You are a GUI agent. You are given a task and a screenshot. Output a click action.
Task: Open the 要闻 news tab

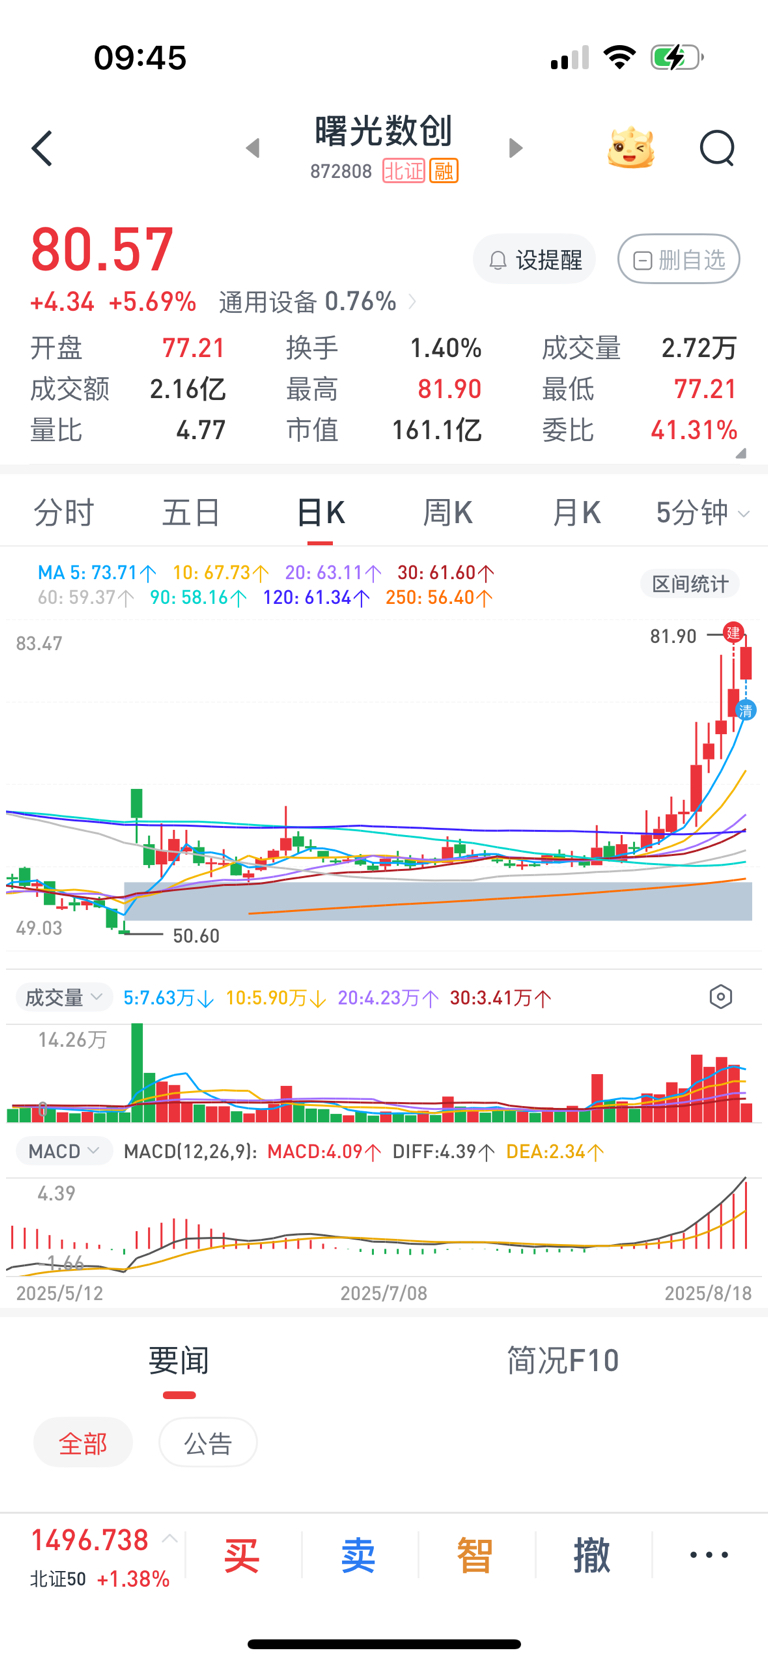(179, 1360)
